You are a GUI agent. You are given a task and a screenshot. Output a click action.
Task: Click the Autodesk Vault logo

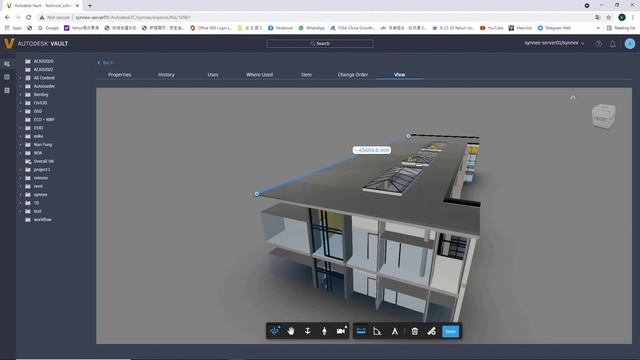tap(36, 43)
